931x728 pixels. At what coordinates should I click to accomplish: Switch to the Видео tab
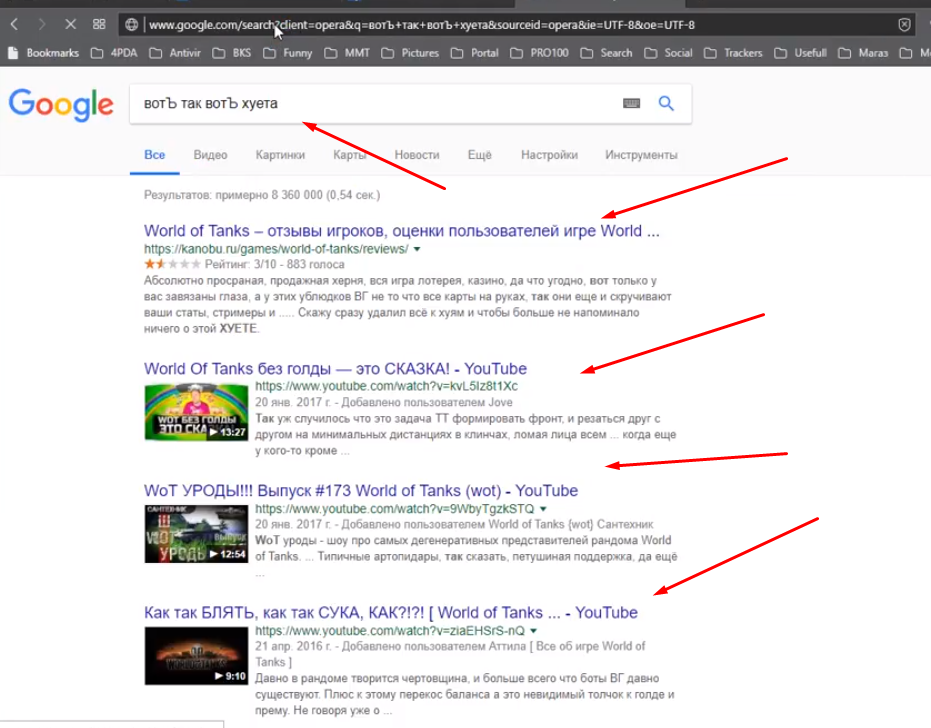(210, 155)
